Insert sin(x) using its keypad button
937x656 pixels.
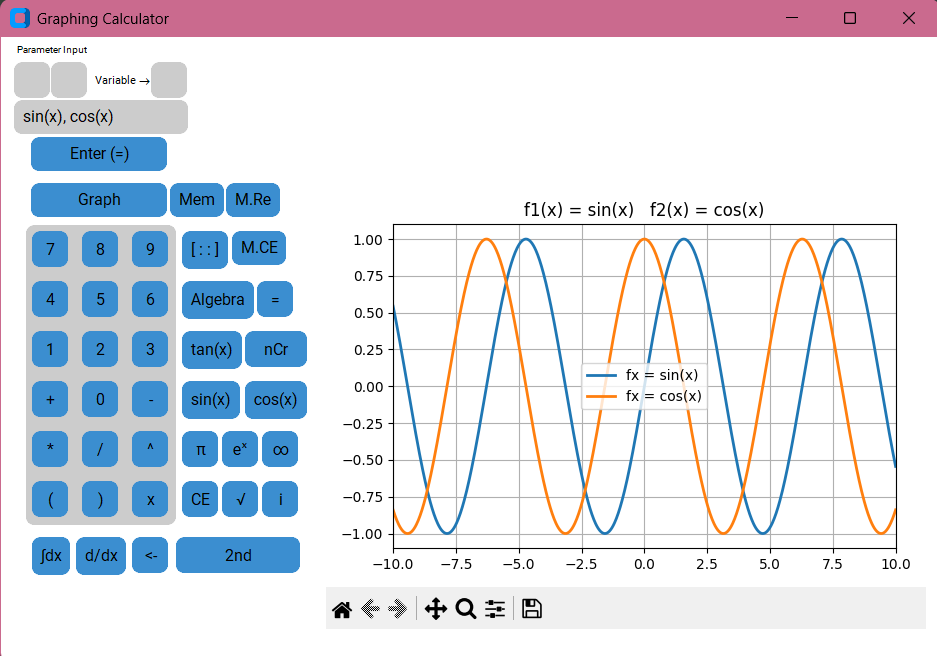click(x=211, y=399)
